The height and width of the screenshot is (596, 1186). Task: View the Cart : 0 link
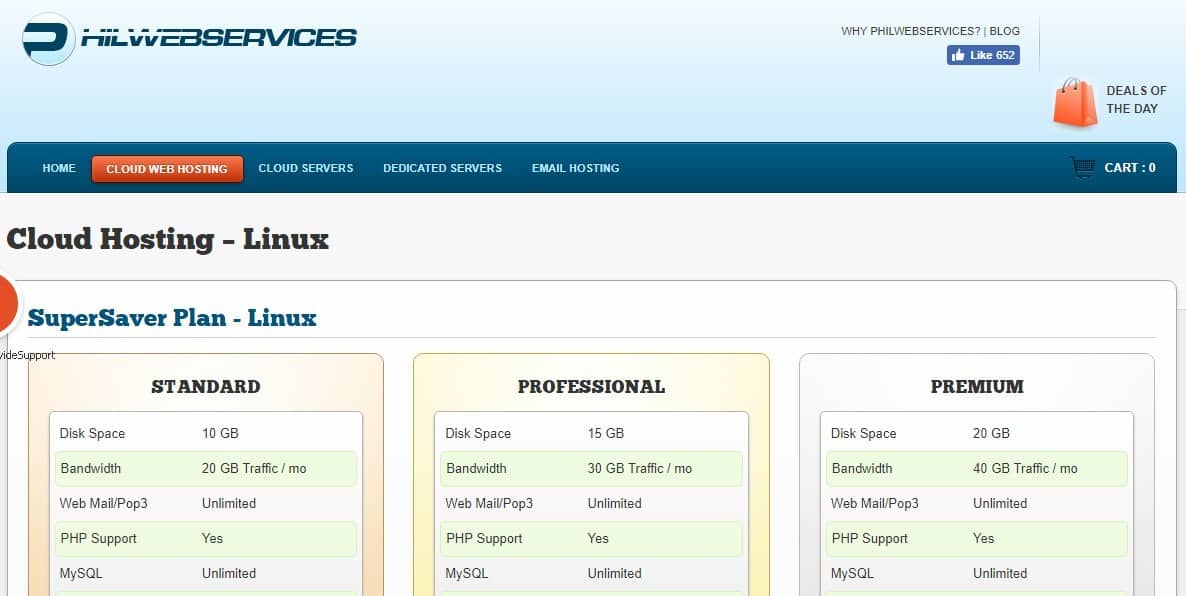pos(1130,168)
